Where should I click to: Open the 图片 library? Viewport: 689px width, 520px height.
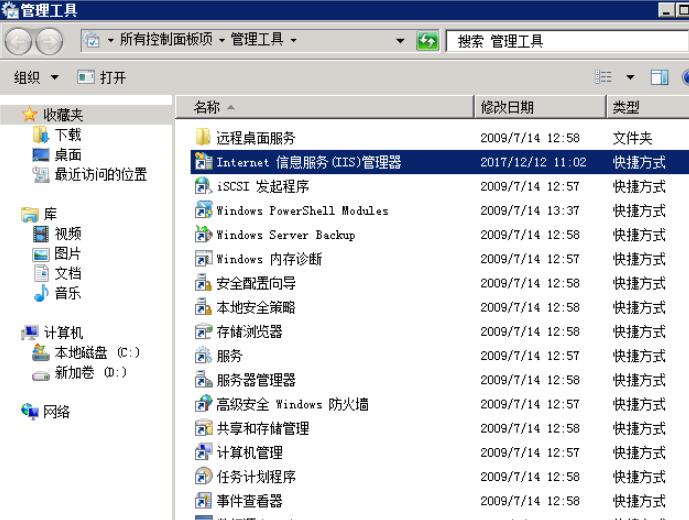tap(68, 253)
